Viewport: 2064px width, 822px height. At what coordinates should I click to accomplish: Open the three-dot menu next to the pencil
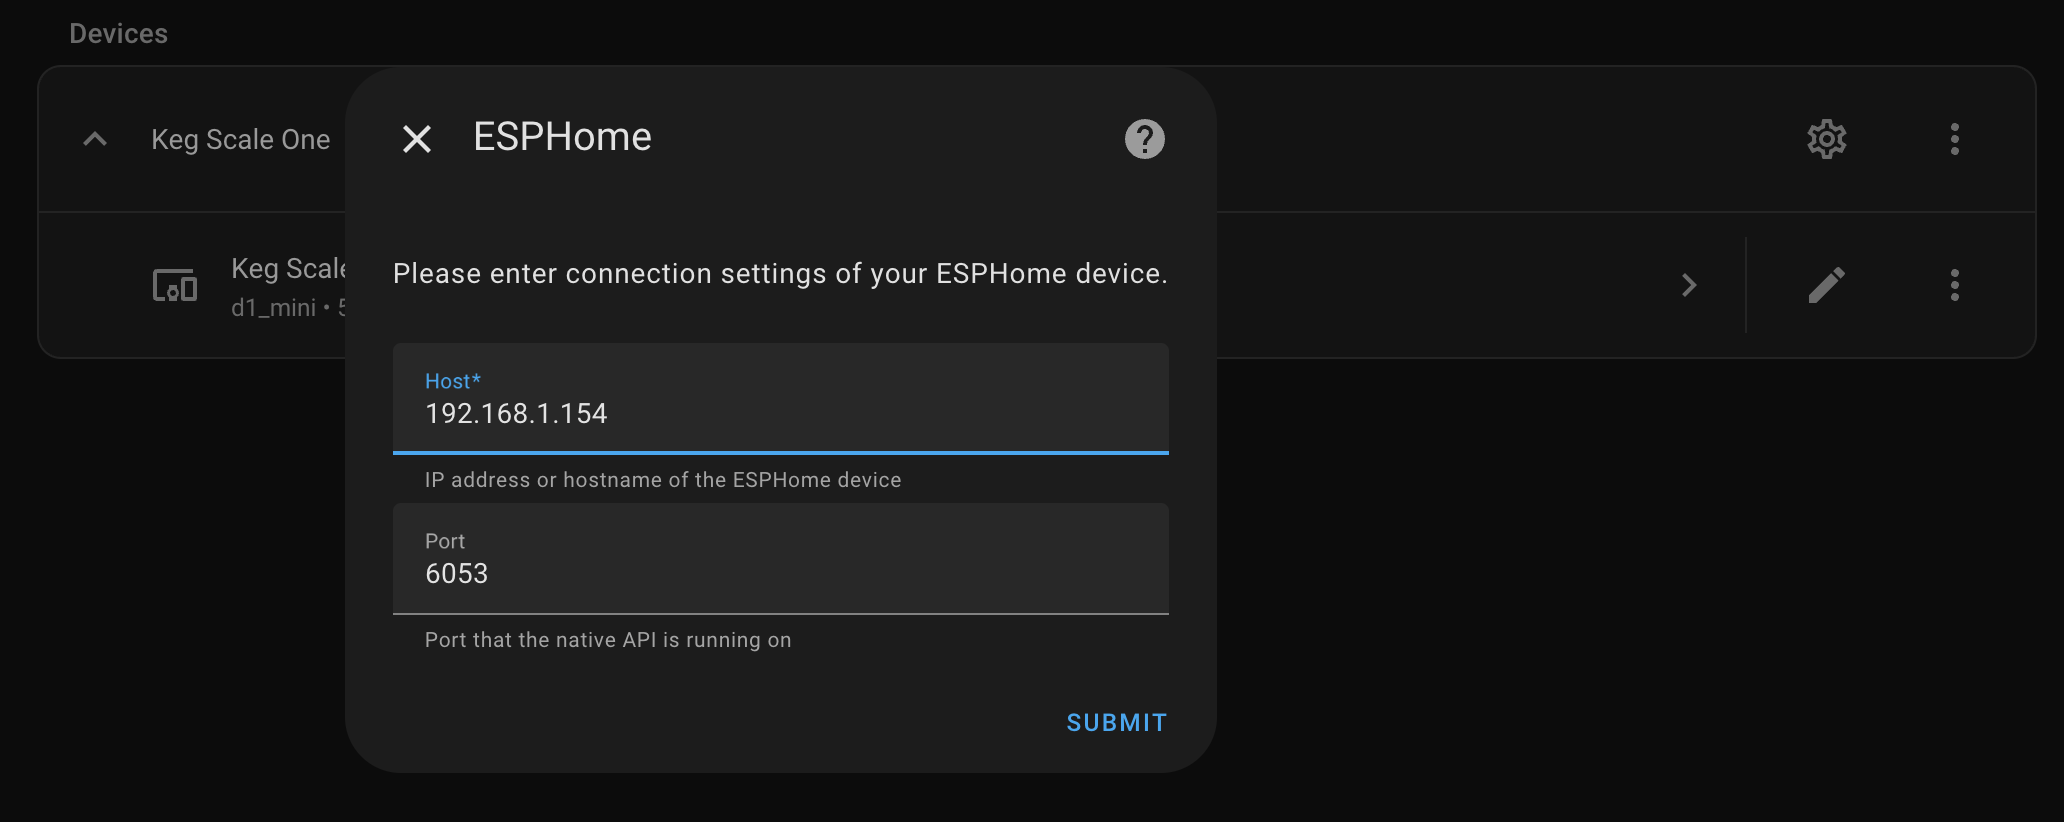click(1955, 285)
